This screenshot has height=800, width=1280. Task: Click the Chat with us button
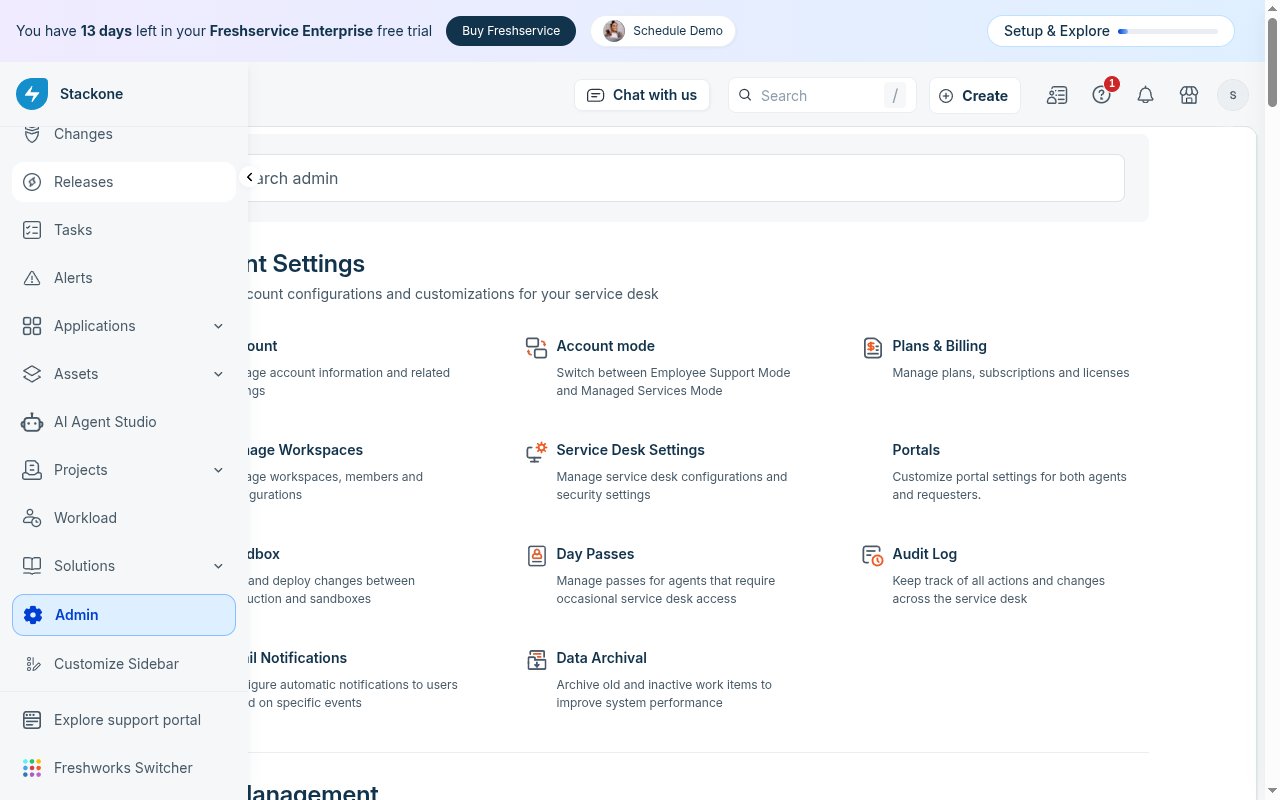click(642, 95)
